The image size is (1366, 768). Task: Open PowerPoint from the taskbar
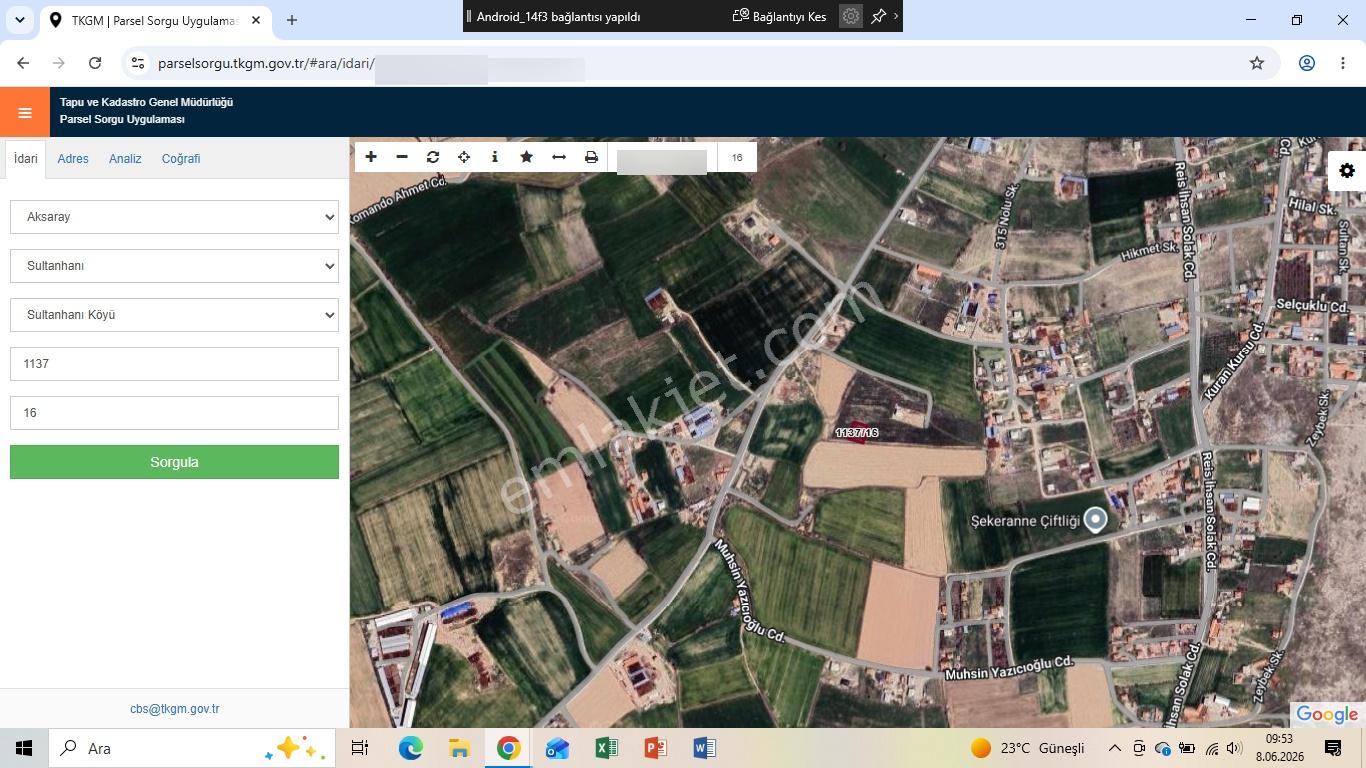pyautogui.click(x=655, y=748)
